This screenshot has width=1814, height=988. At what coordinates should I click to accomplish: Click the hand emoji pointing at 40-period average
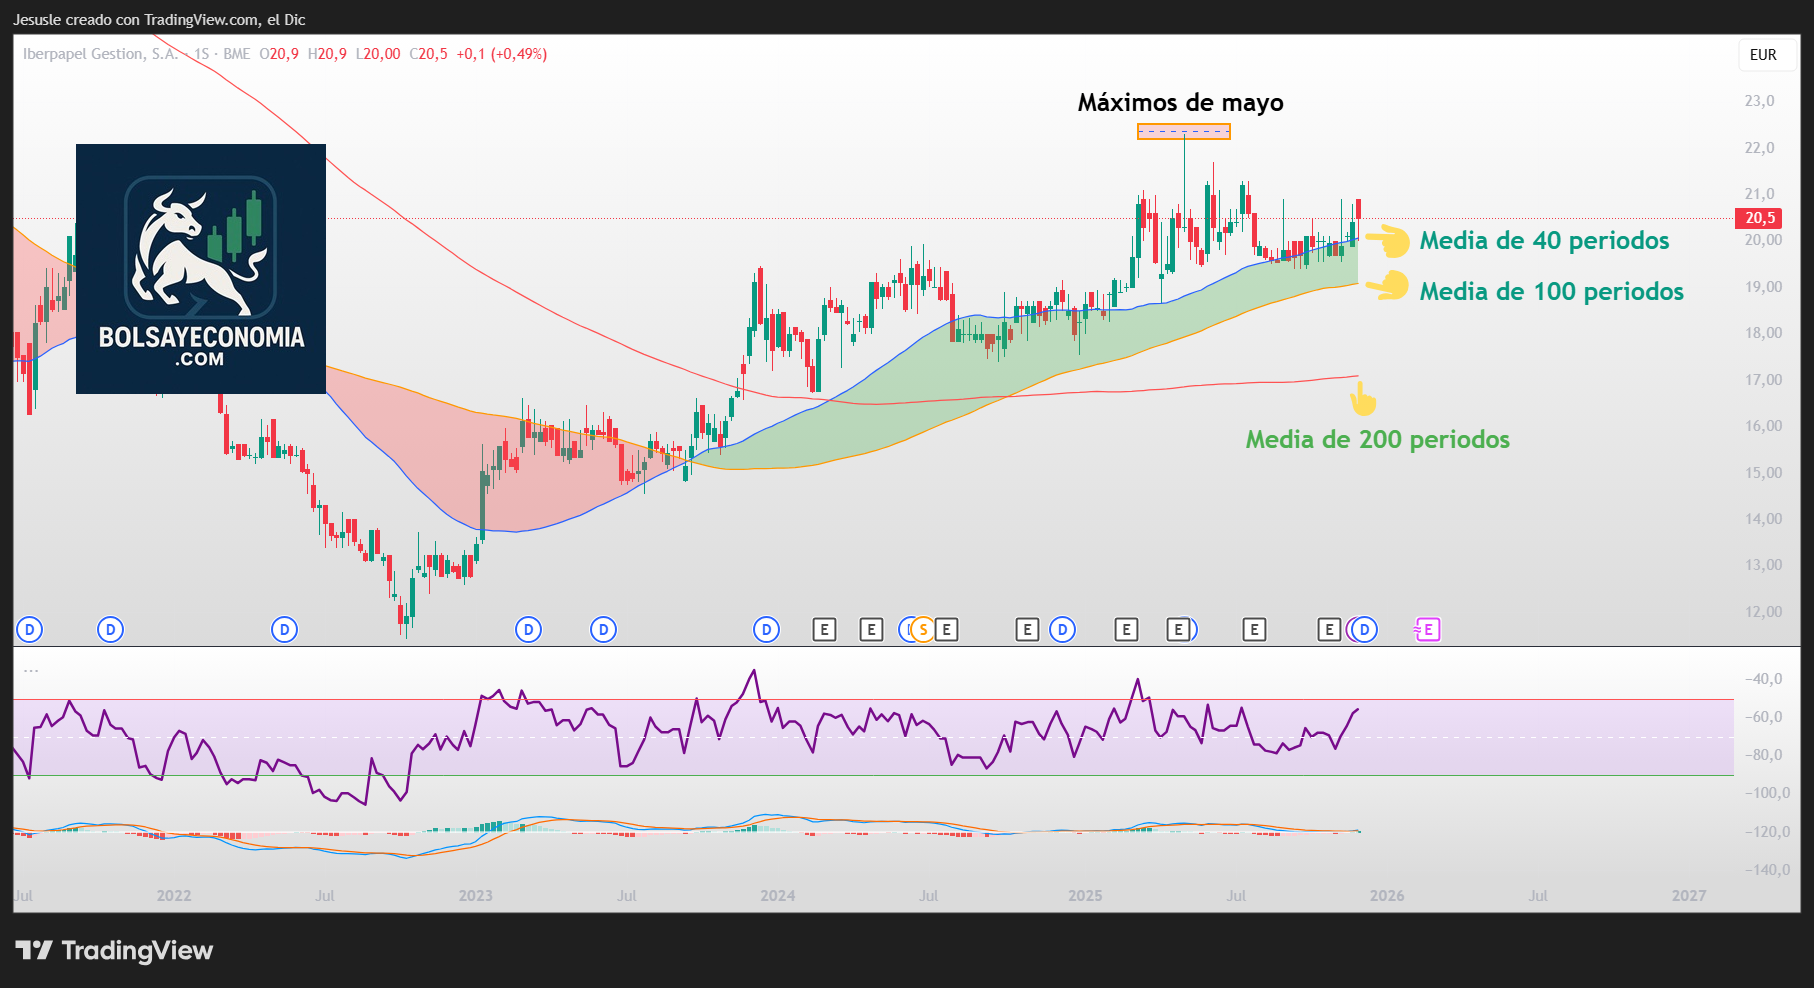point(1387,241)
